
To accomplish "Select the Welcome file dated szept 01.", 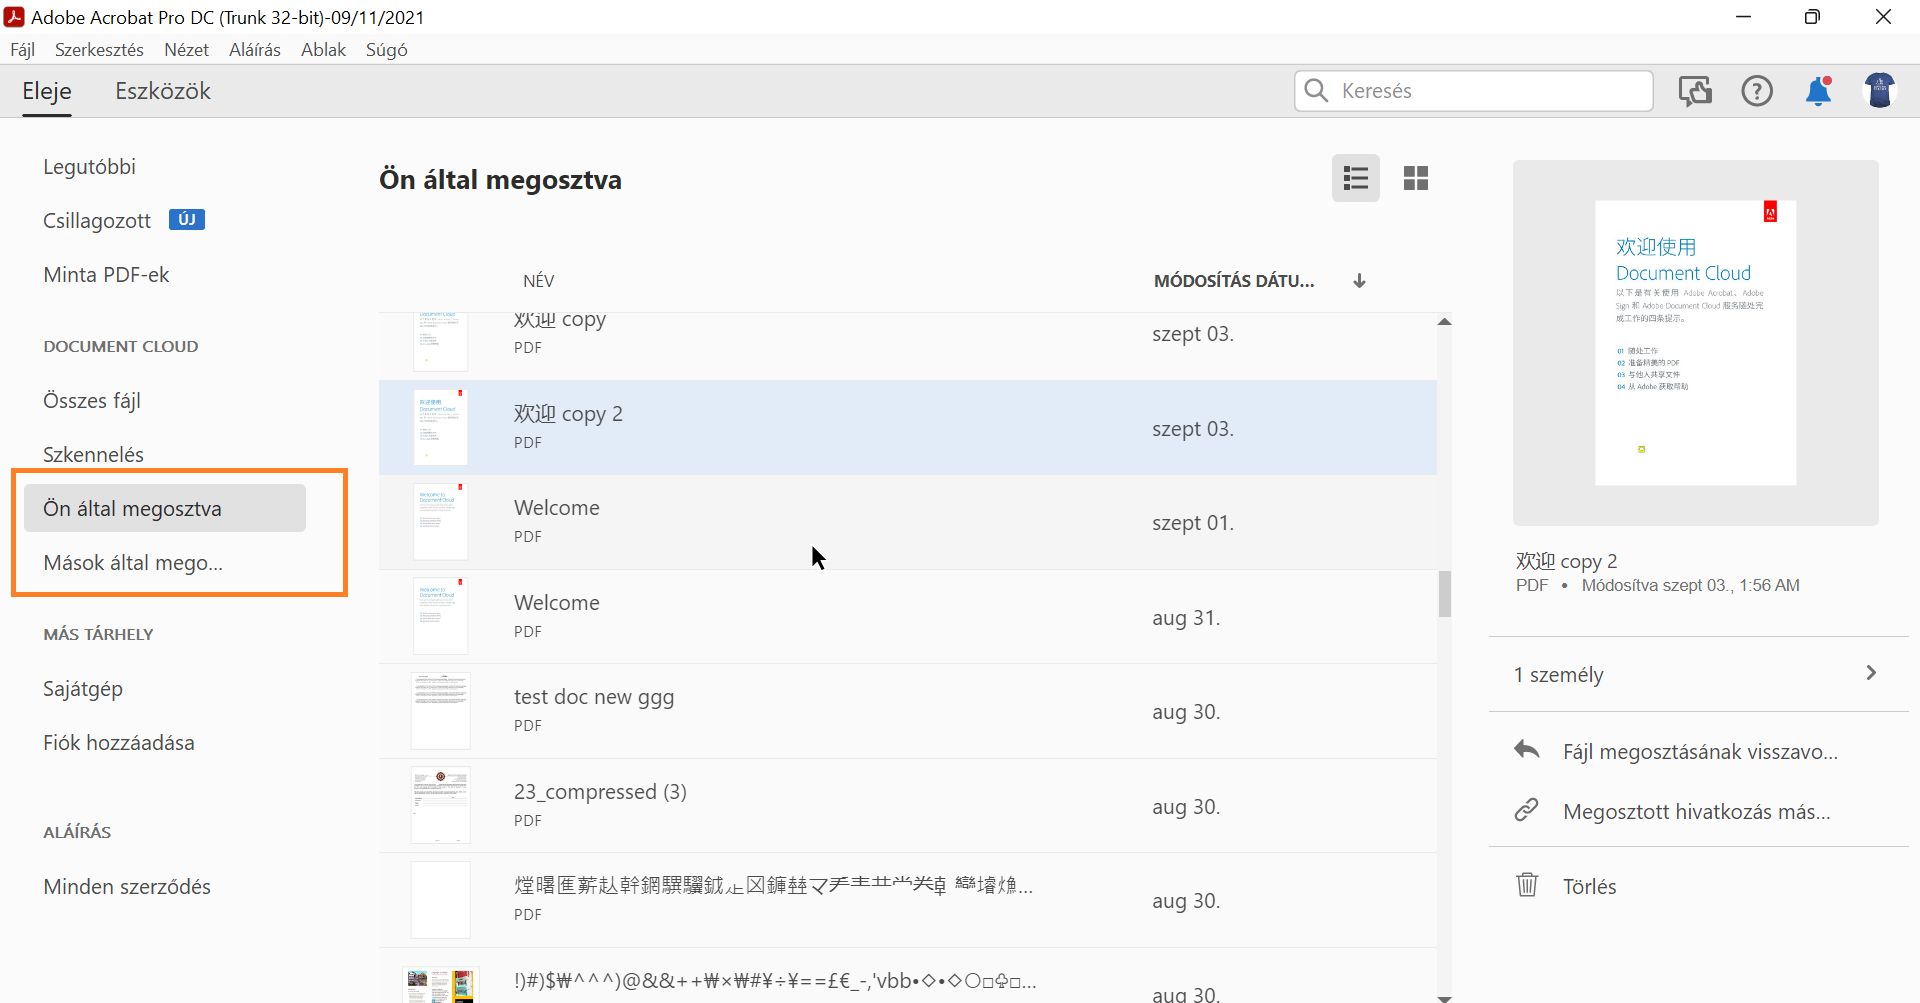I will 908,522.
